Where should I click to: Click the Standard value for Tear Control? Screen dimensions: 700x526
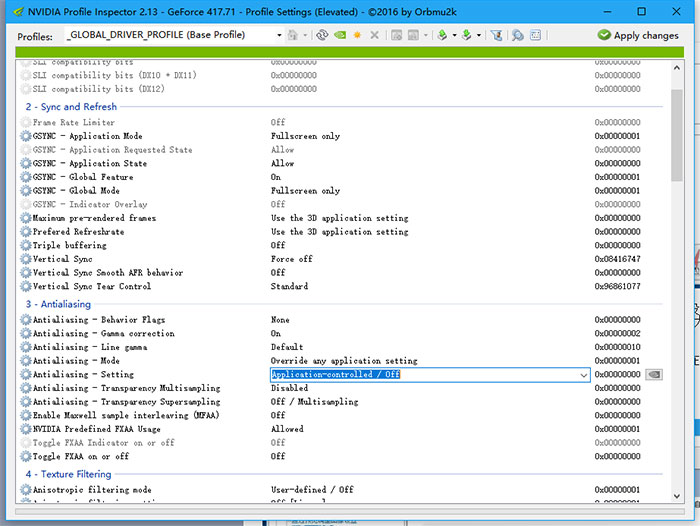point(289,286)
